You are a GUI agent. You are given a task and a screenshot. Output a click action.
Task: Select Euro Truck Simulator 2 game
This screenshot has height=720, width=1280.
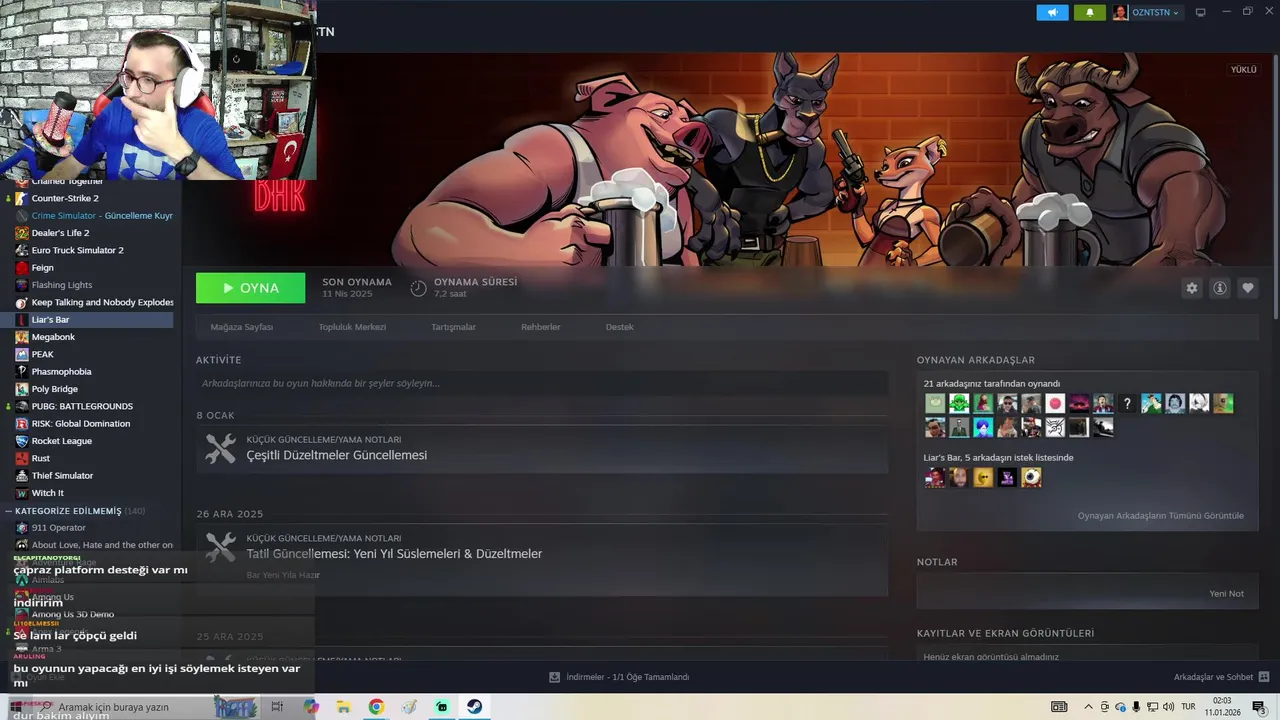point(77,250)
